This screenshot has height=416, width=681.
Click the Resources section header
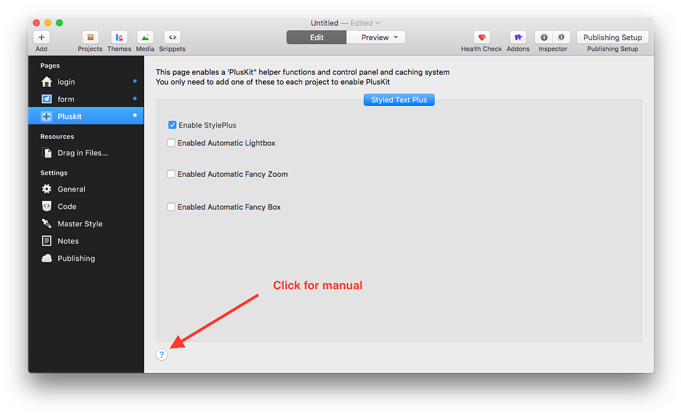(57, 136)
